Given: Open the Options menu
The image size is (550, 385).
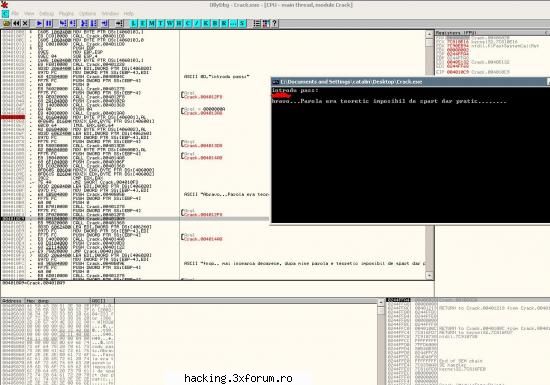Looking at the screenshot, I should tap(87, 13).
